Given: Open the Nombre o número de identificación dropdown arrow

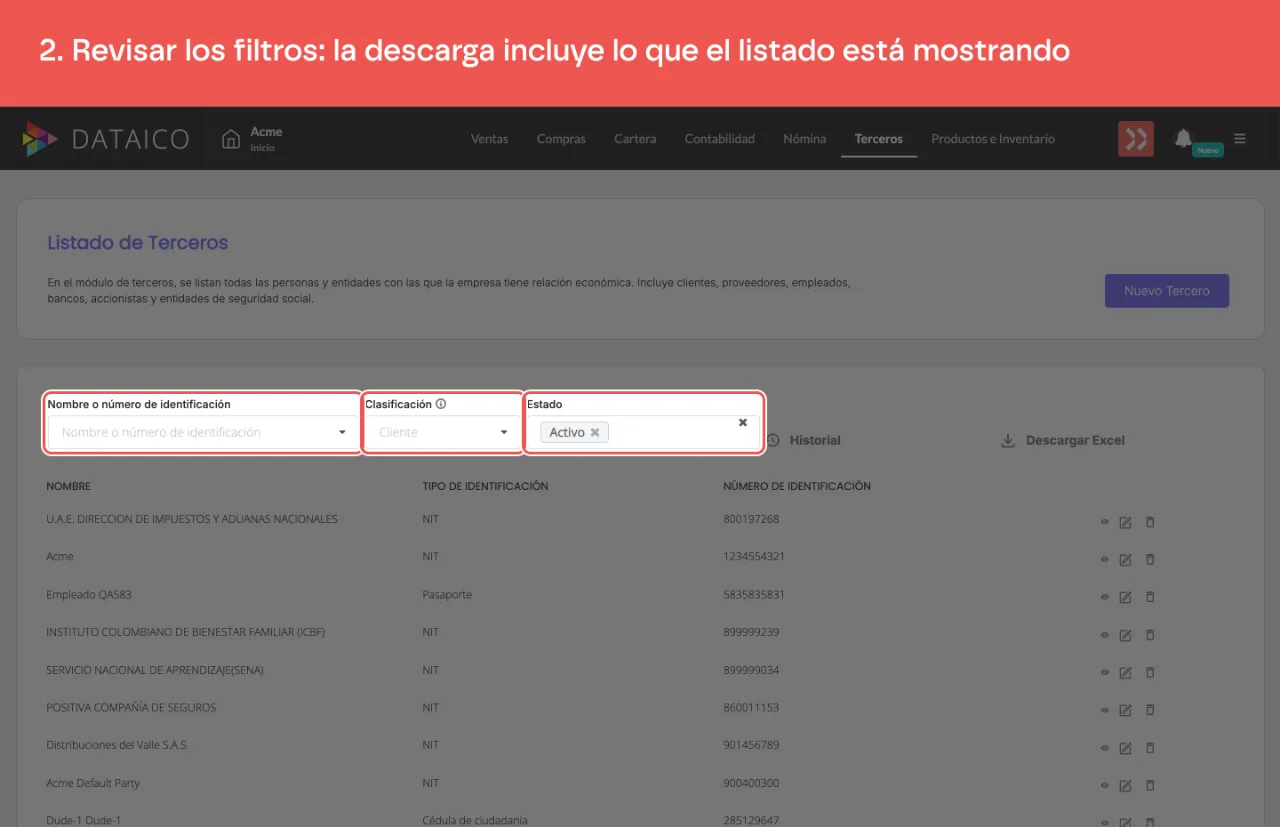Looking at the screenshot, I should [342, 432].
